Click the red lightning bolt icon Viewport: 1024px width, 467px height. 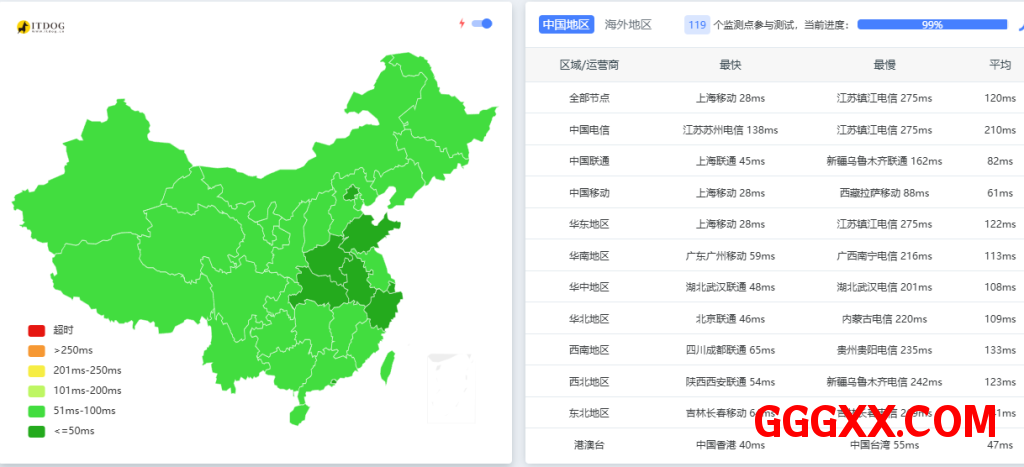[x=461, y=23]
